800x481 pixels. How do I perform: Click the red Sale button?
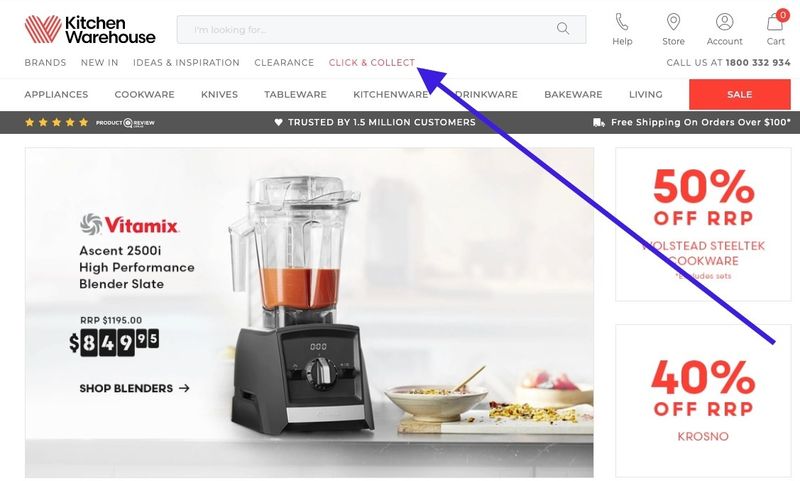coord(739,94)
